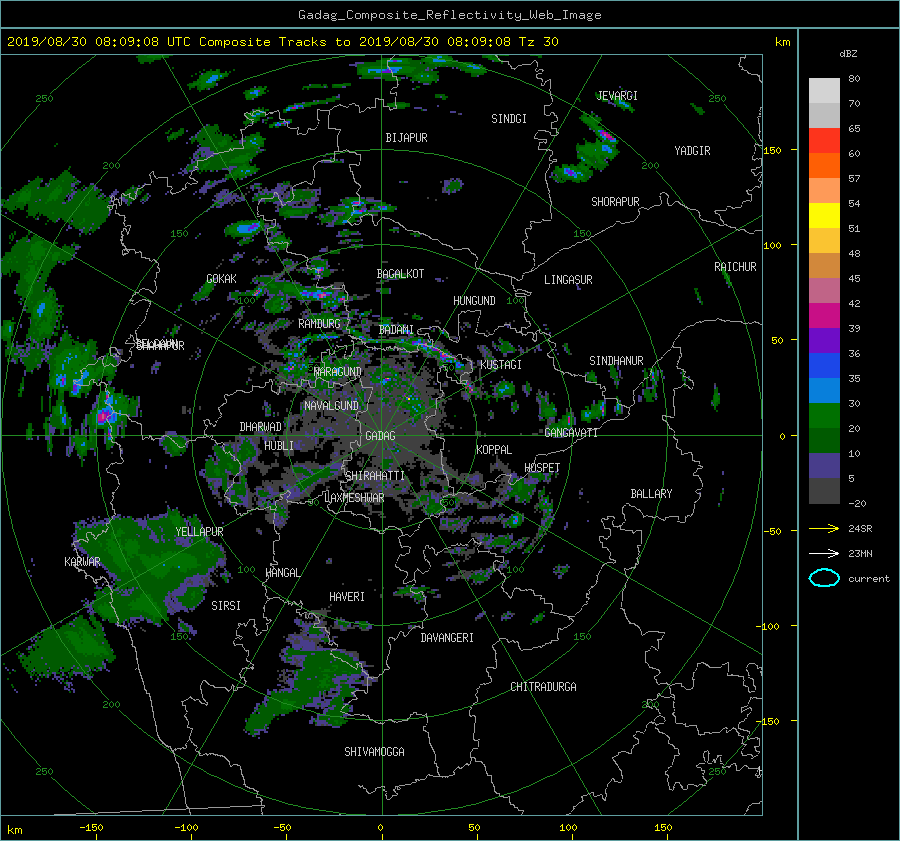
Task: Click the -20 value on the dBZ scale
Action: 857,503
